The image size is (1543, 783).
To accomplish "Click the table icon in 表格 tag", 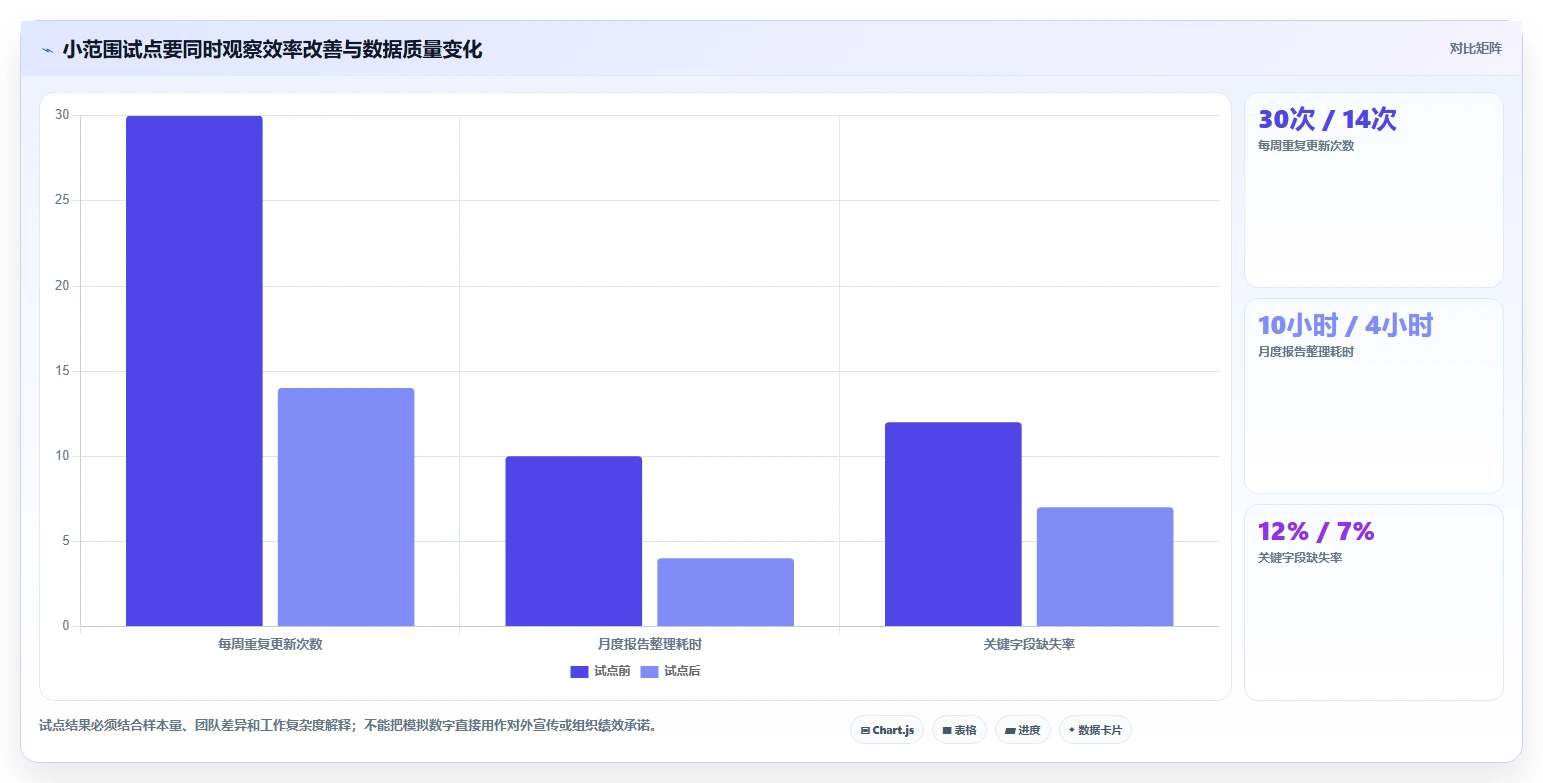I will coord(947,731).
